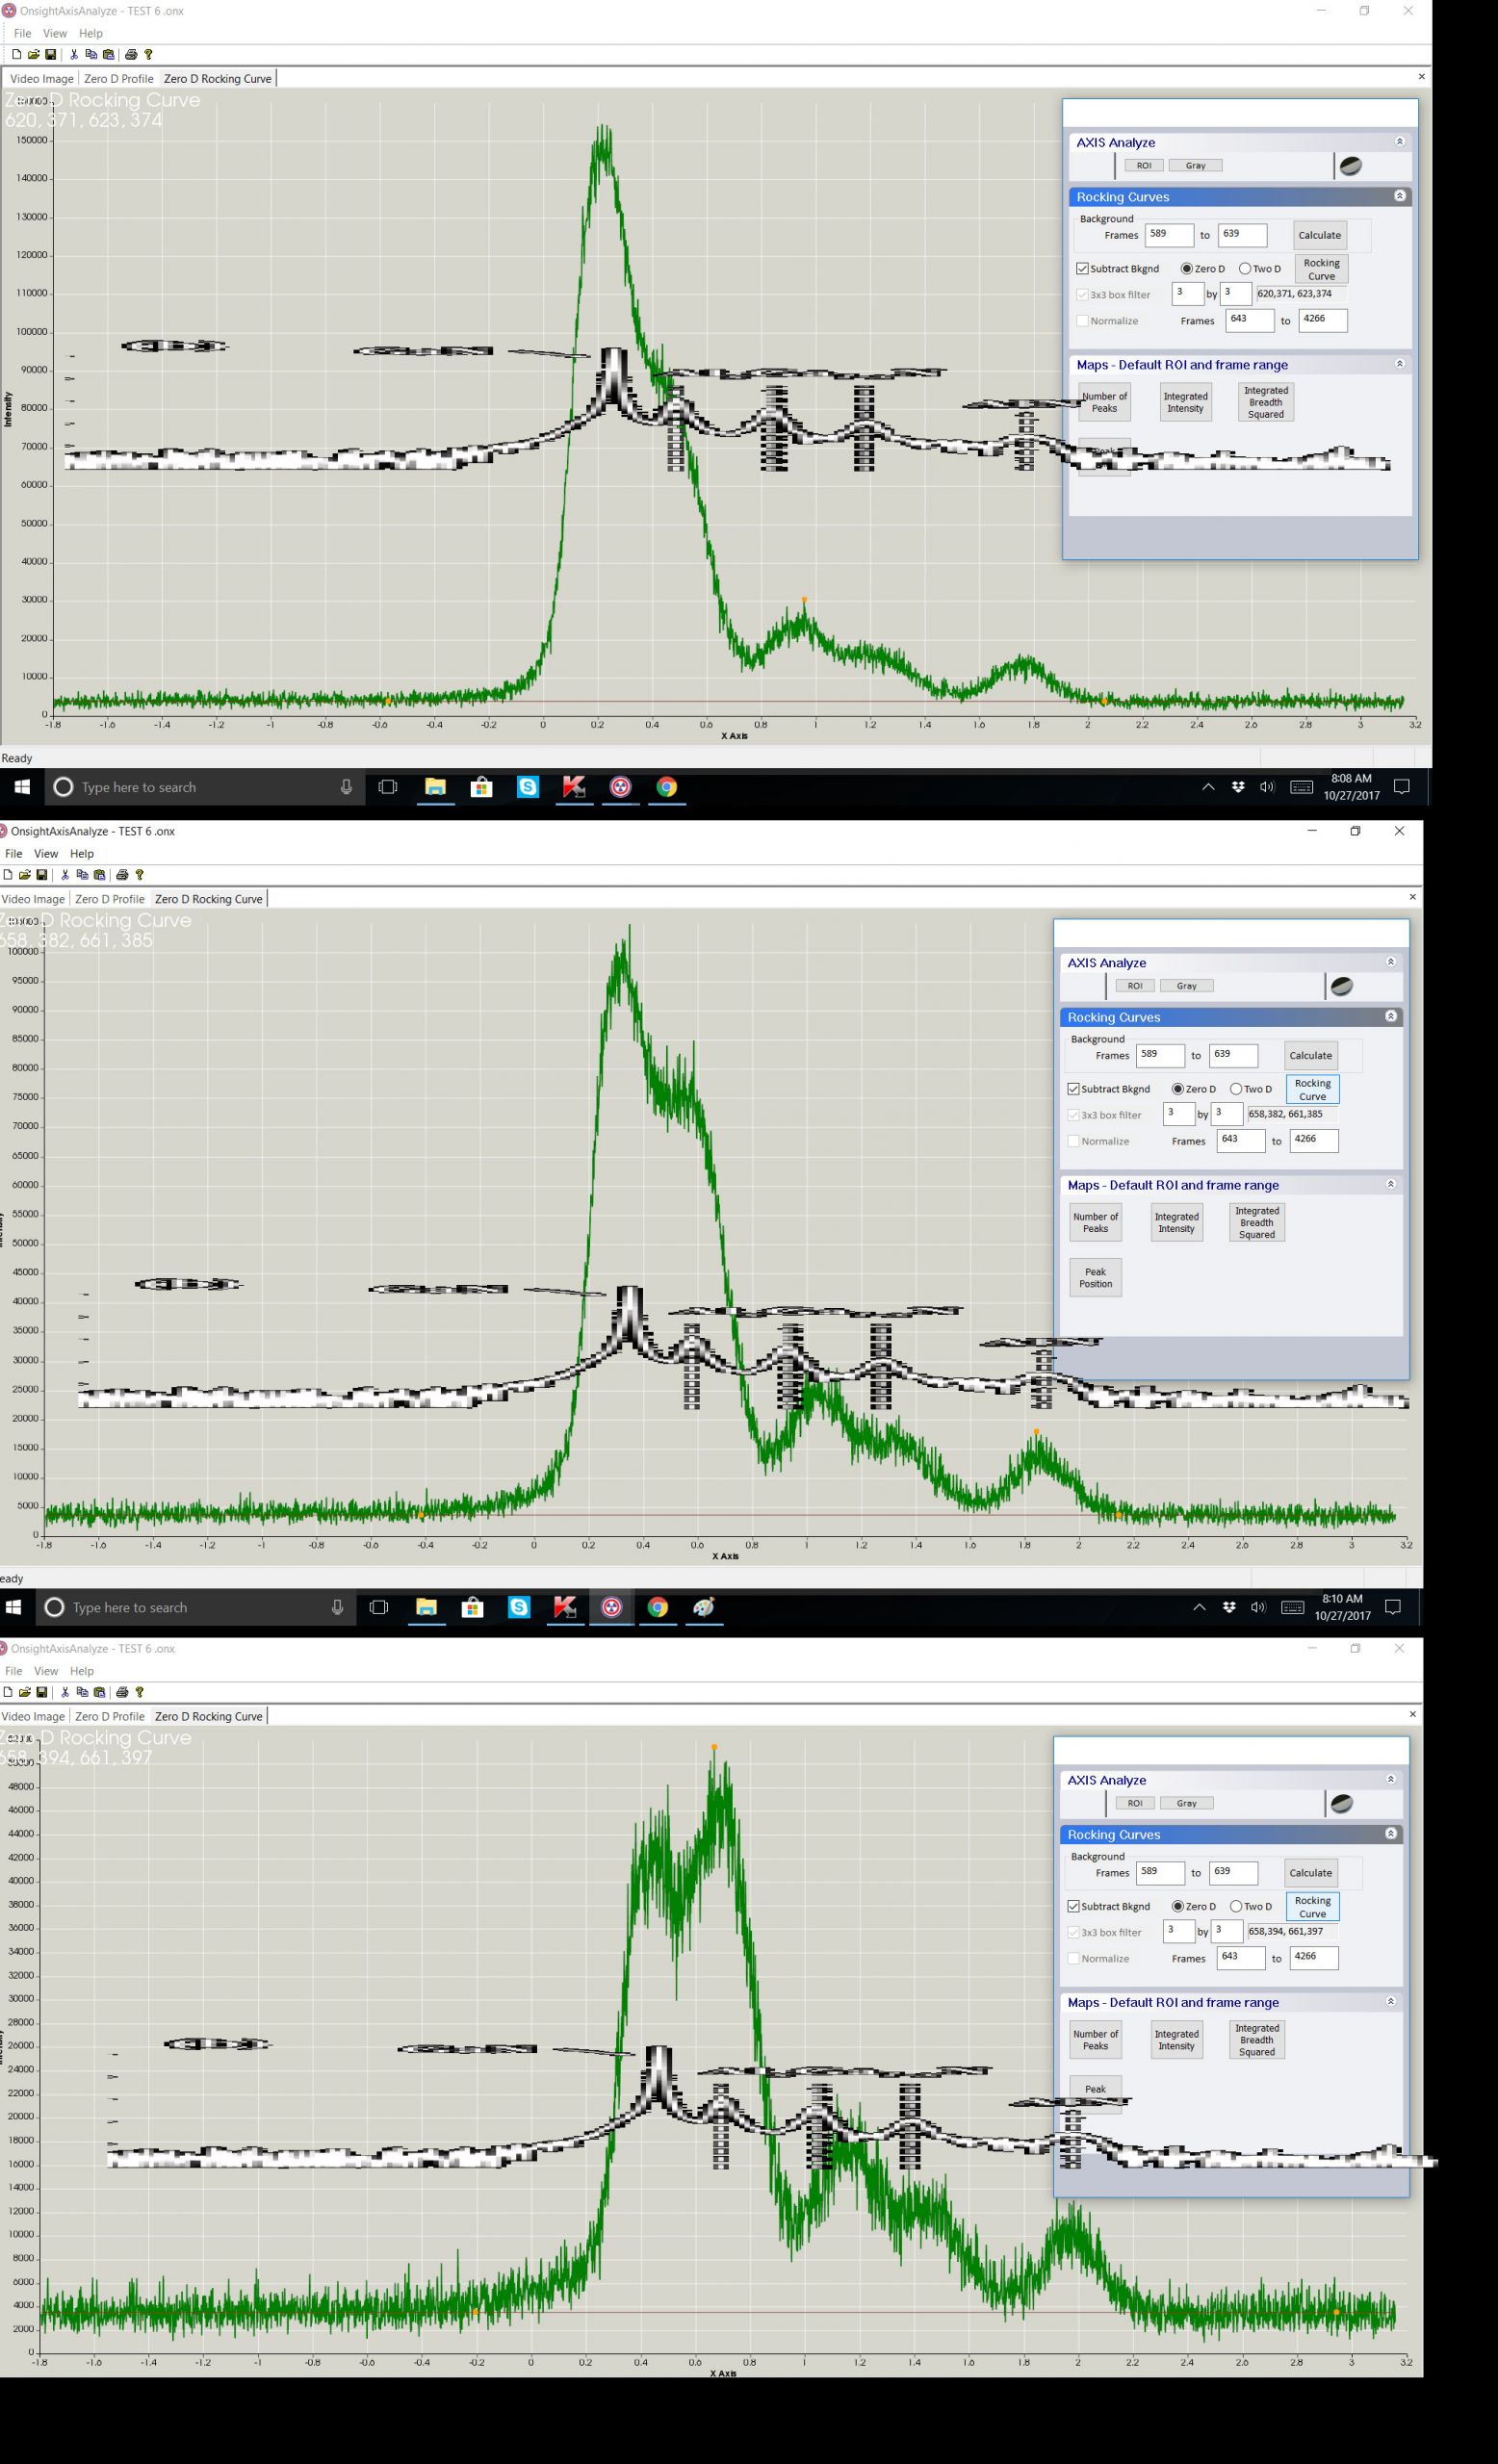This screenshot has height=2464, width=1498.
Task: Click the gray disc icon in topmost AXIS Analyze panel
Action: tap(1350, 166)
